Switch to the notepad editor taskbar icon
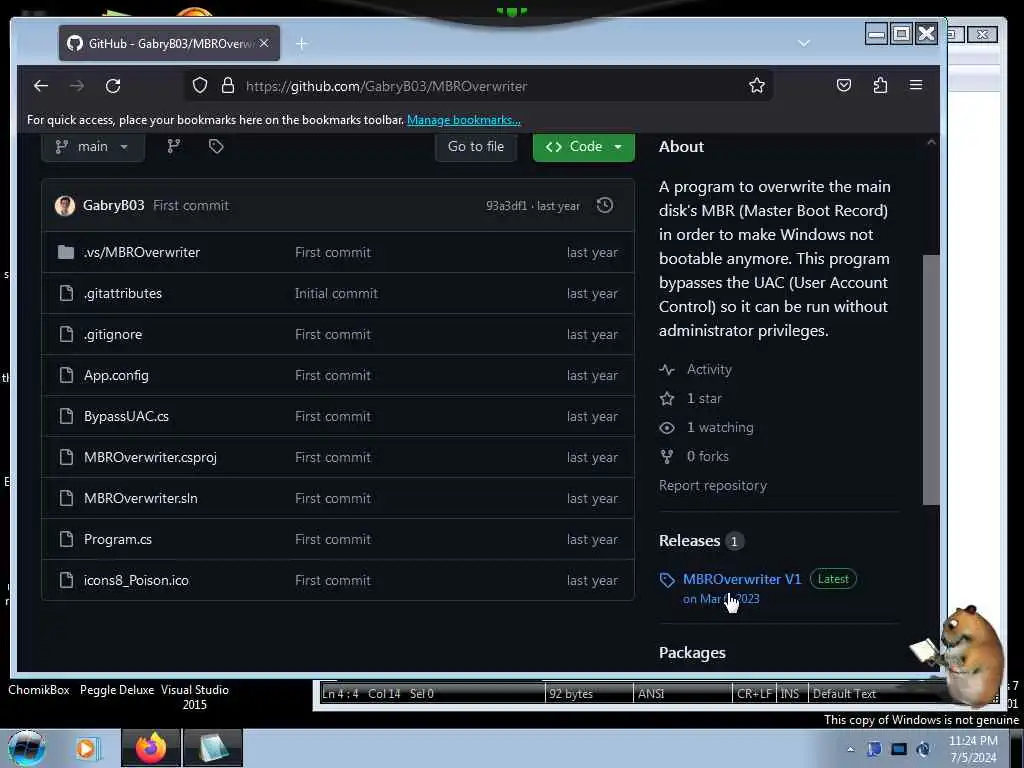 point(213,748)
